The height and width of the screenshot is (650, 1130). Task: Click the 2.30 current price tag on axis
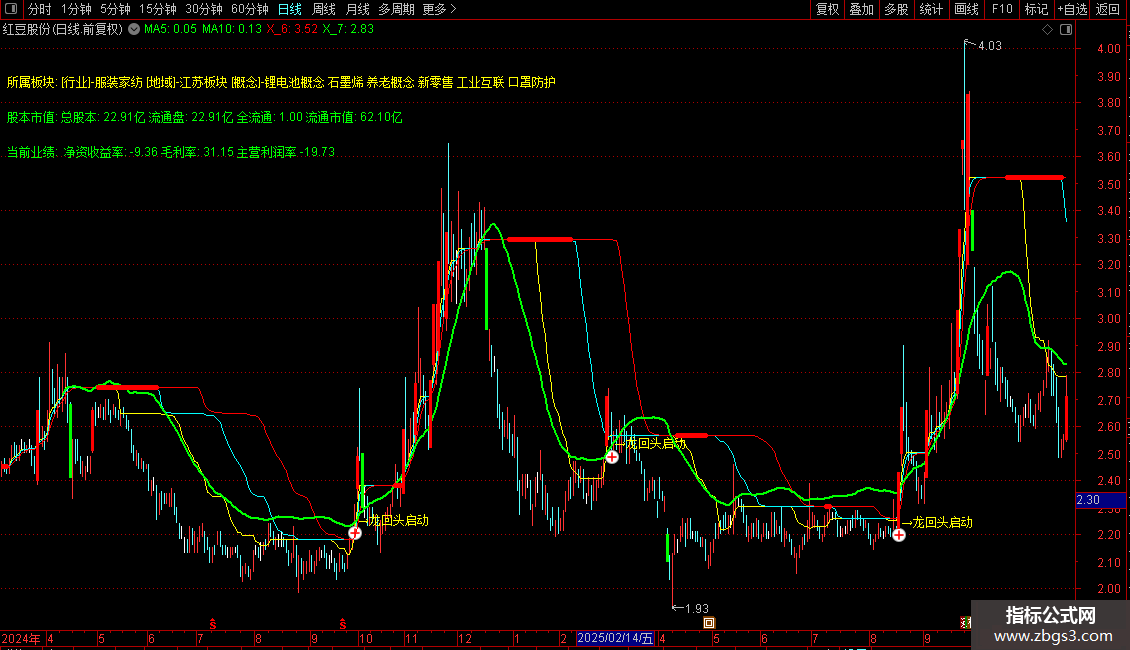click(x=1100, y=500)
